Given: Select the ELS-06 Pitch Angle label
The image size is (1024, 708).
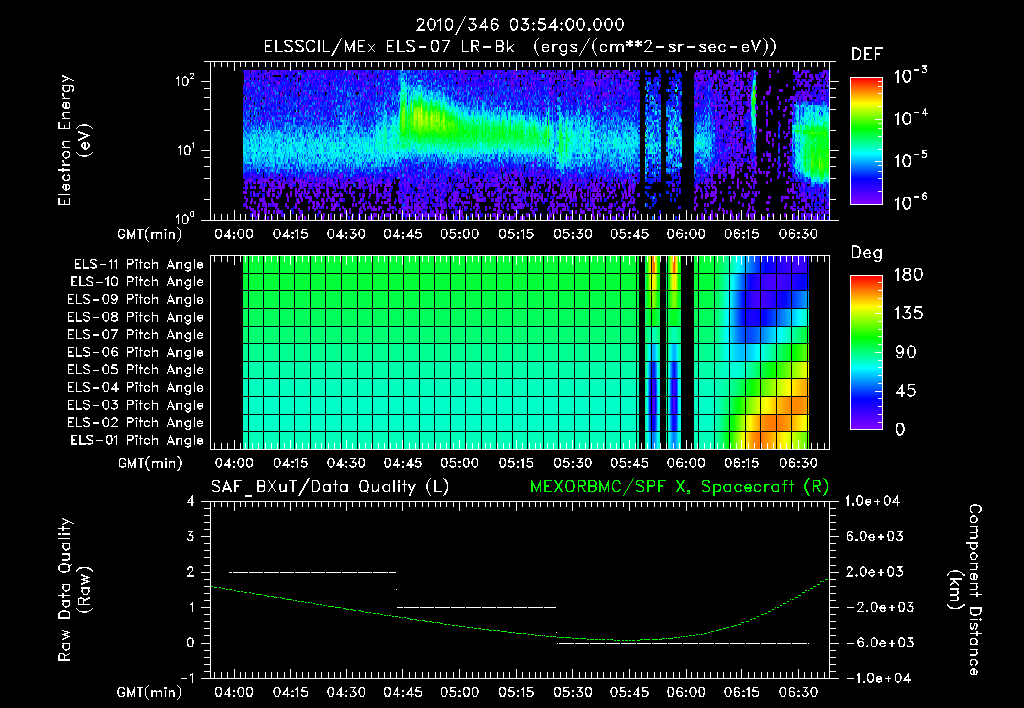Looking at the screenshot, I should pyautogui.click(x=136, y=352).
